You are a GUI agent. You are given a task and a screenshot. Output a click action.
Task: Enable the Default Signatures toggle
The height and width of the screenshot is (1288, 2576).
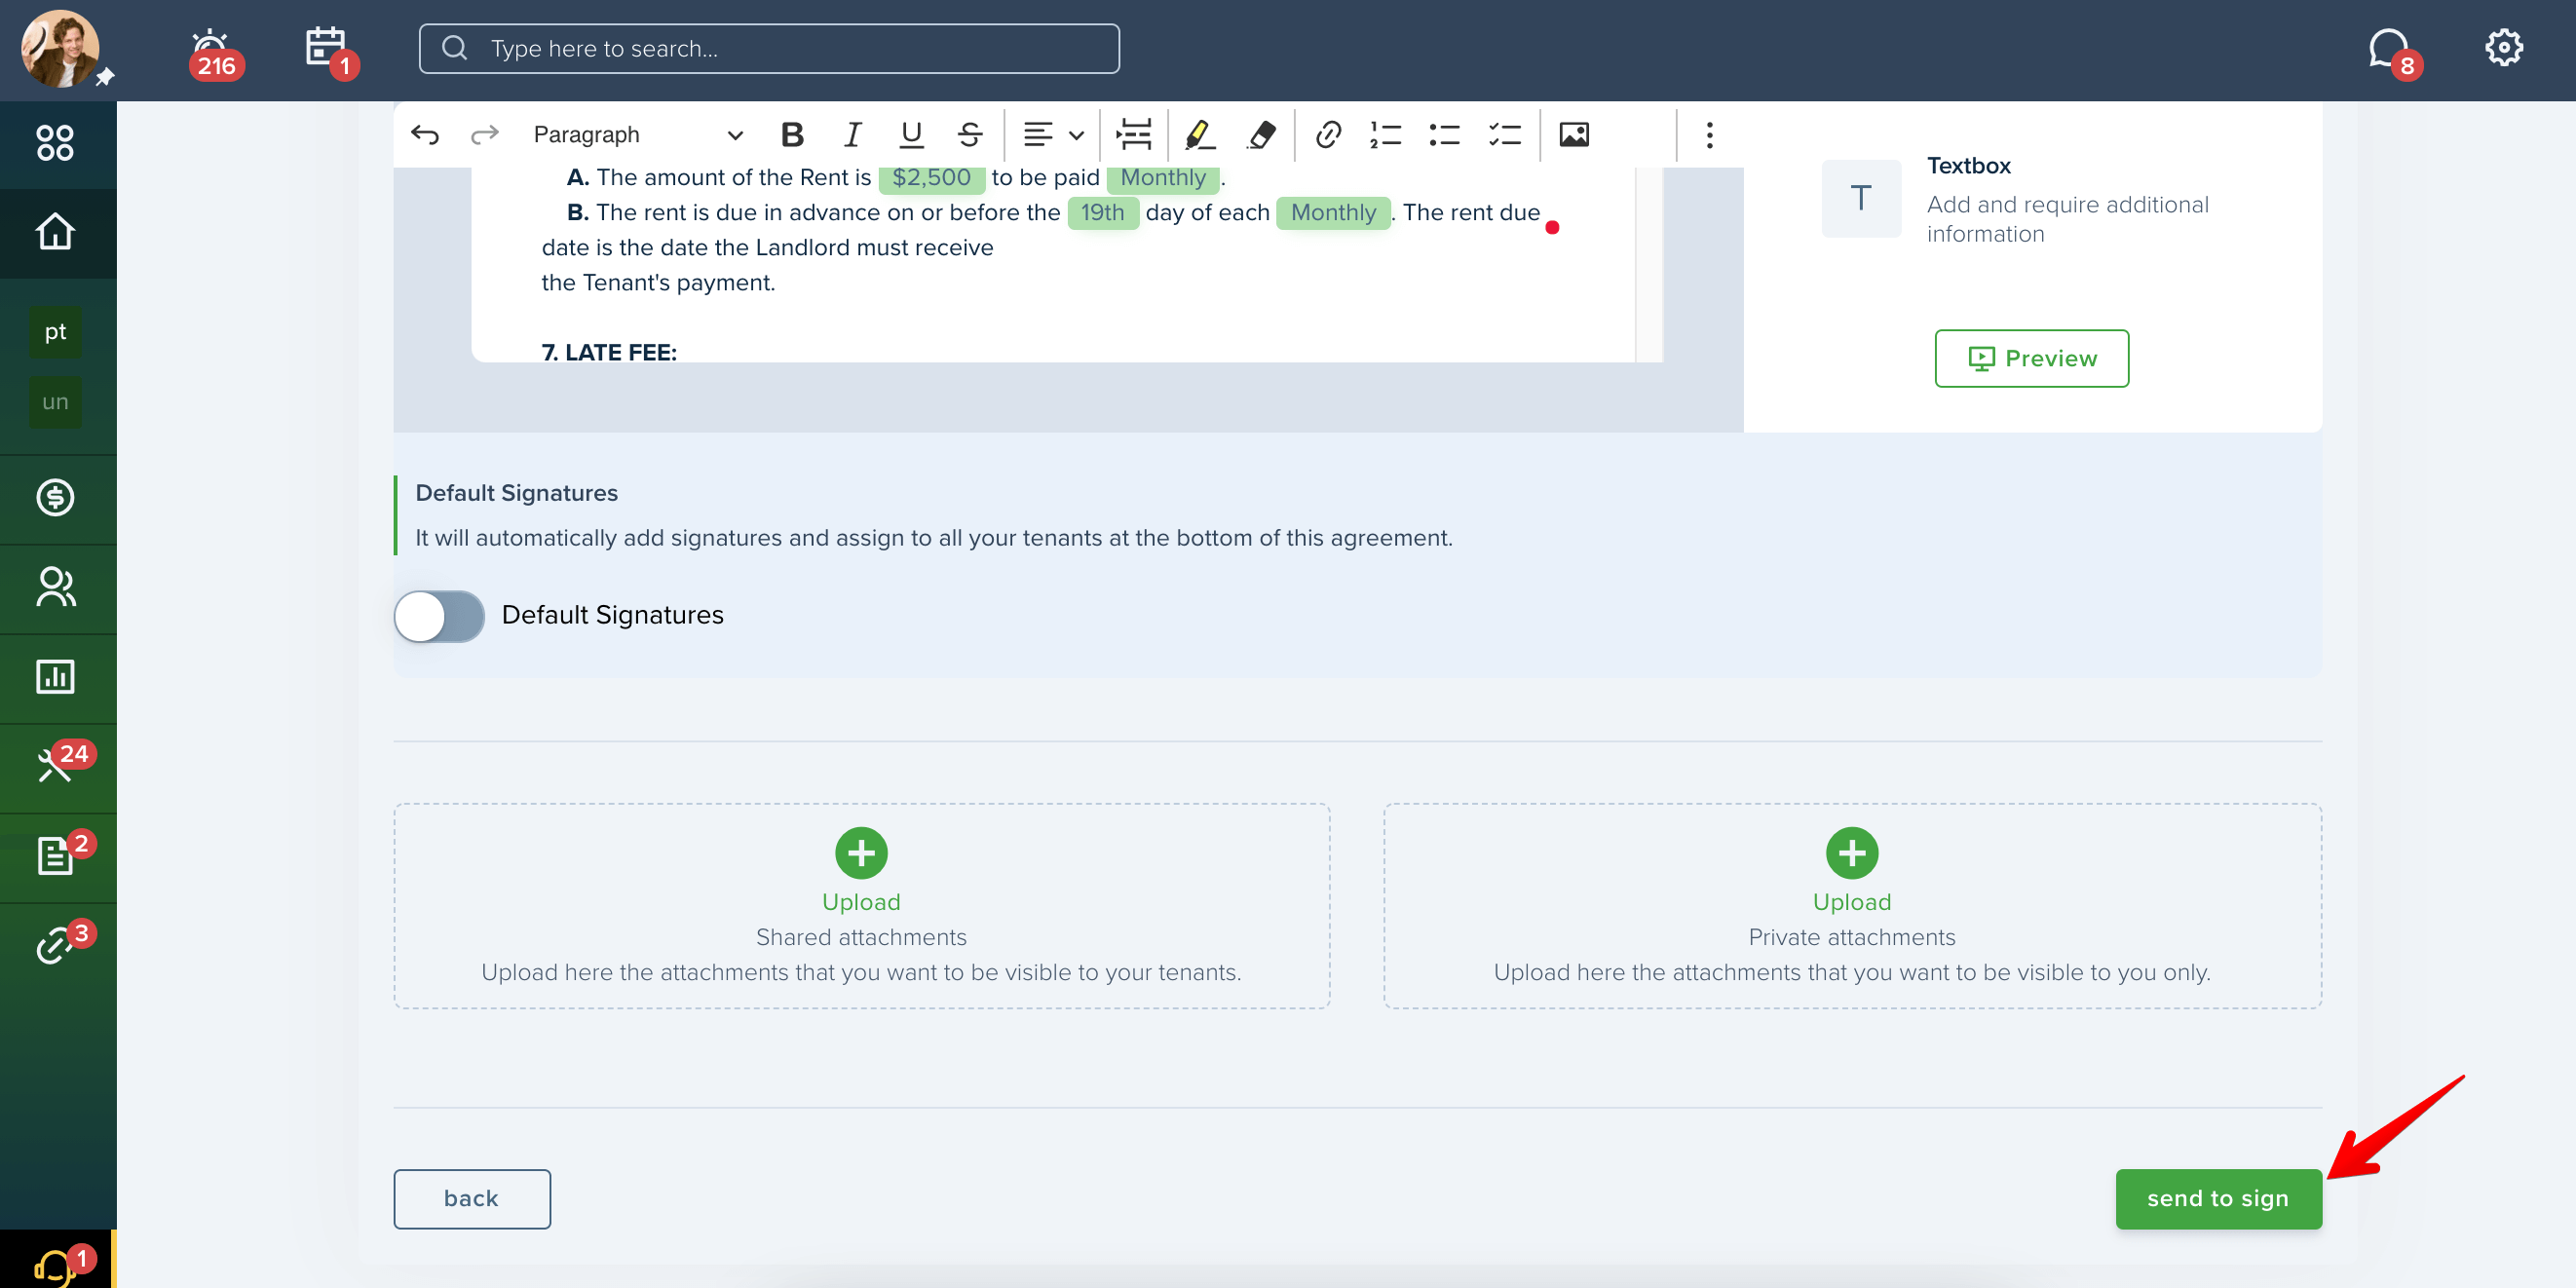[x=439, y=616]
